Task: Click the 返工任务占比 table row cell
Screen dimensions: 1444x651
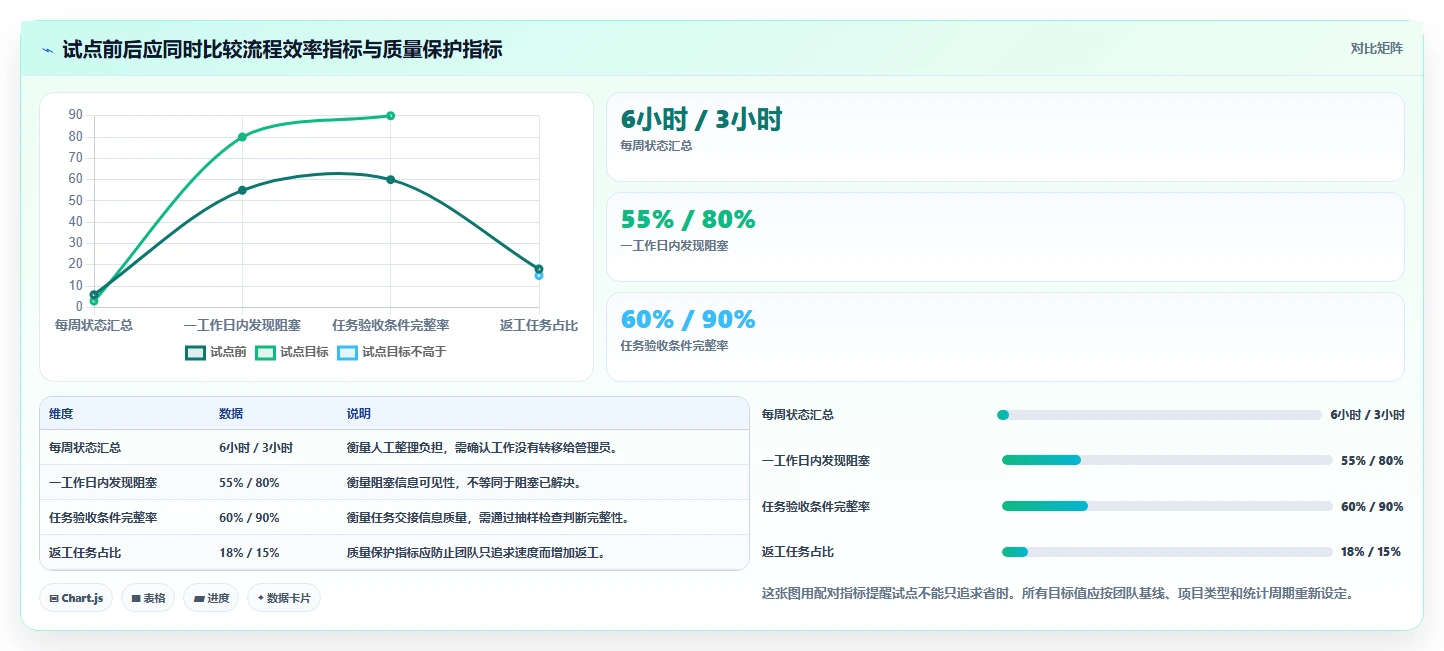Action: [x=85, y=553]
